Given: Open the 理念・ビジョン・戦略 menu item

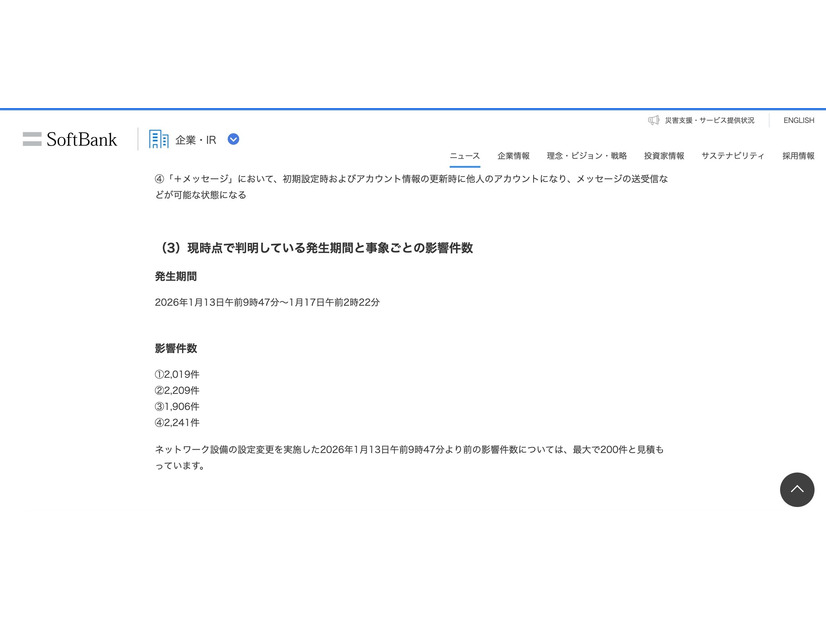Looking at the screenshot, I should point(585,156).
